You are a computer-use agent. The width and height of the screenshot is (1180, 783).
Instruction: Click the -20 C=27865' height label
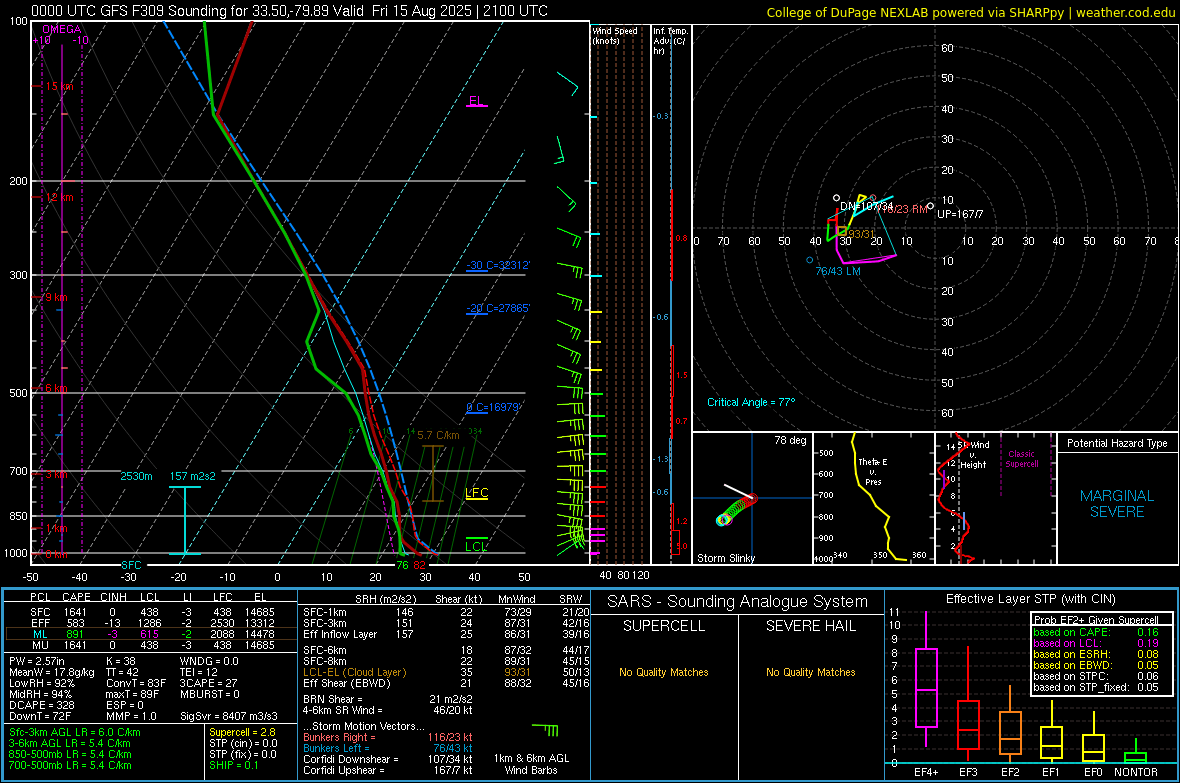click(498, 309)
